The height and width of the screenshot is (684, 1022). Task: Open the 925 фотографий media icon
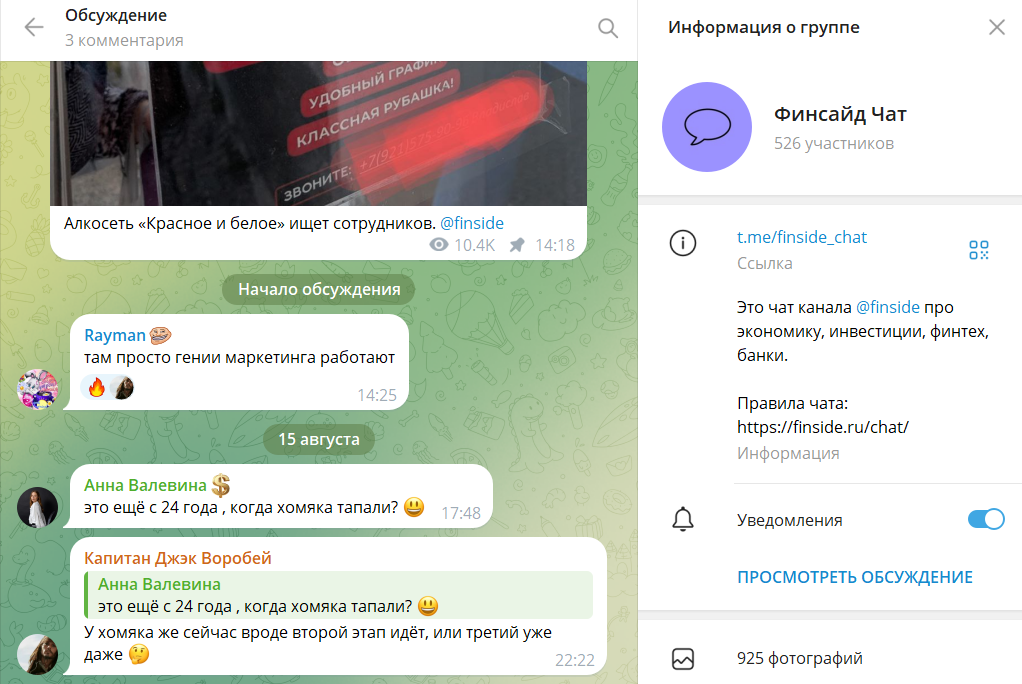(x=682, y=659)
